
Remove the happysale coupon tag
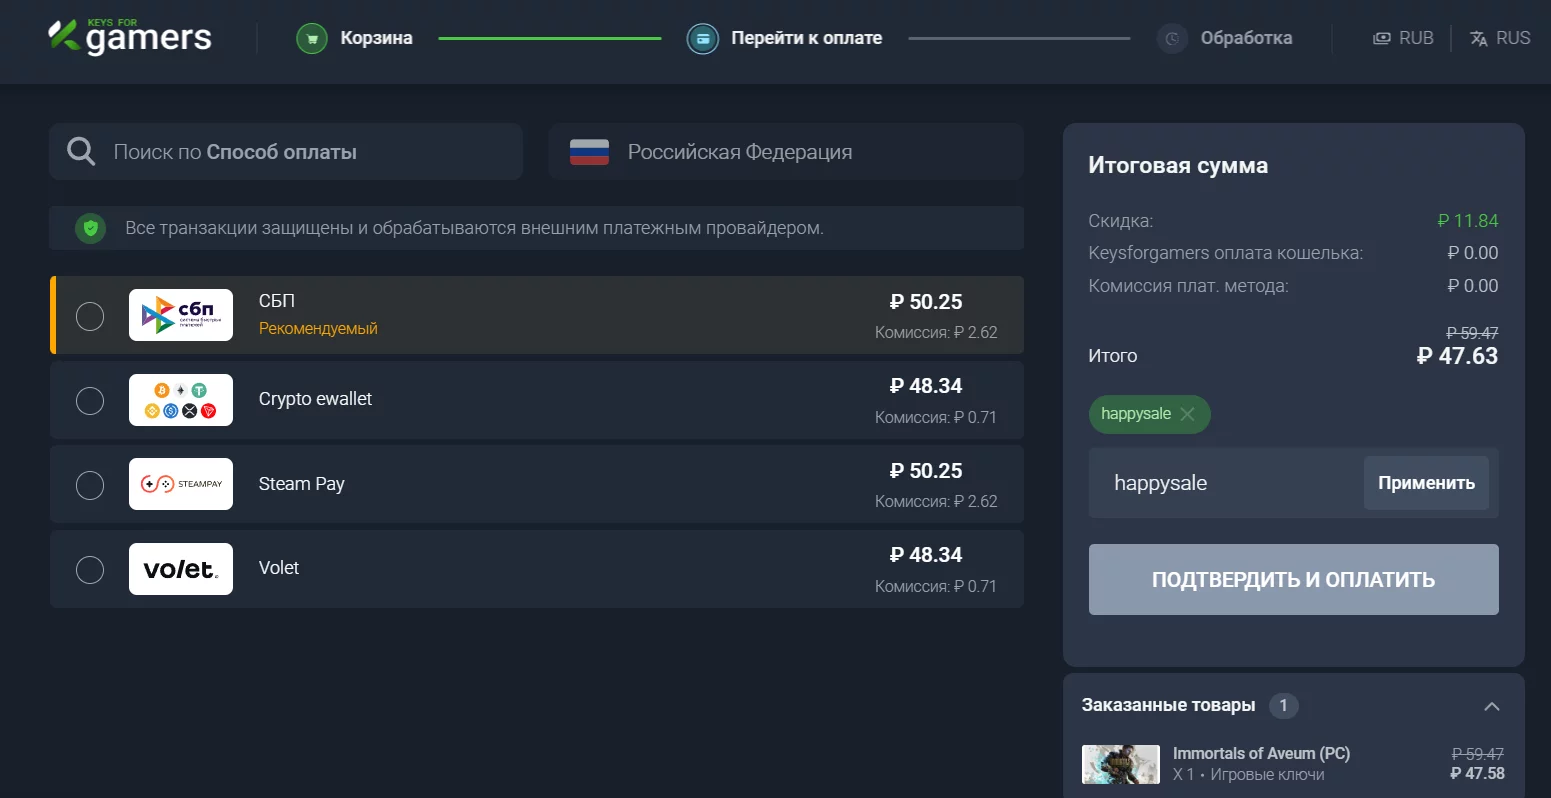pos(1187,414)
